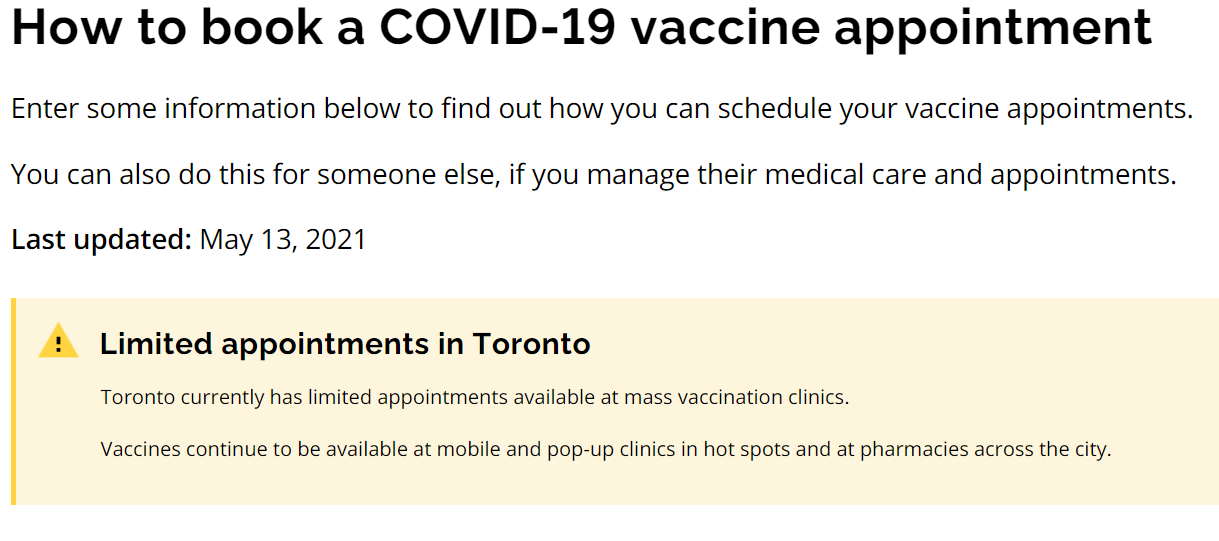Click the yellow warning triangle icon
The width and height of the screenshot is (1219, 541).
[x=58, y=342]
